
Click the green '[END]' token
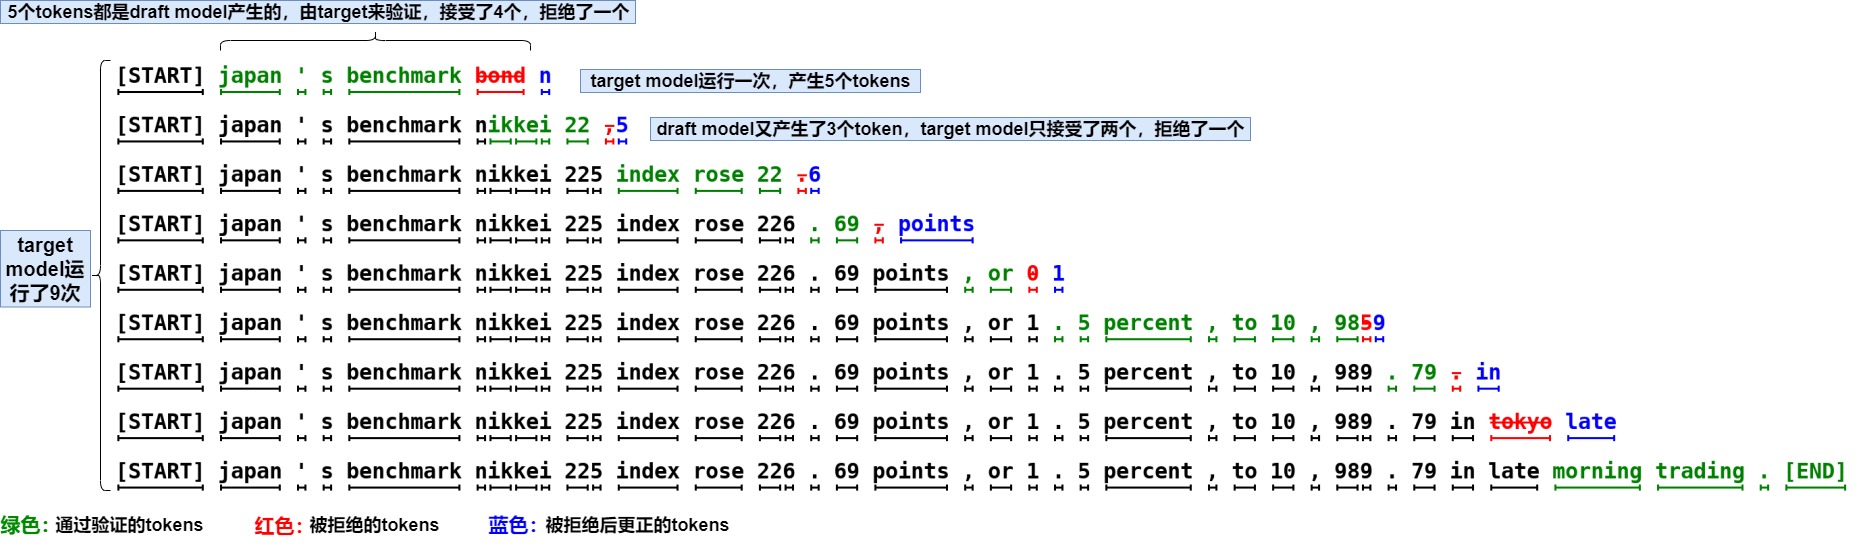1815,471
